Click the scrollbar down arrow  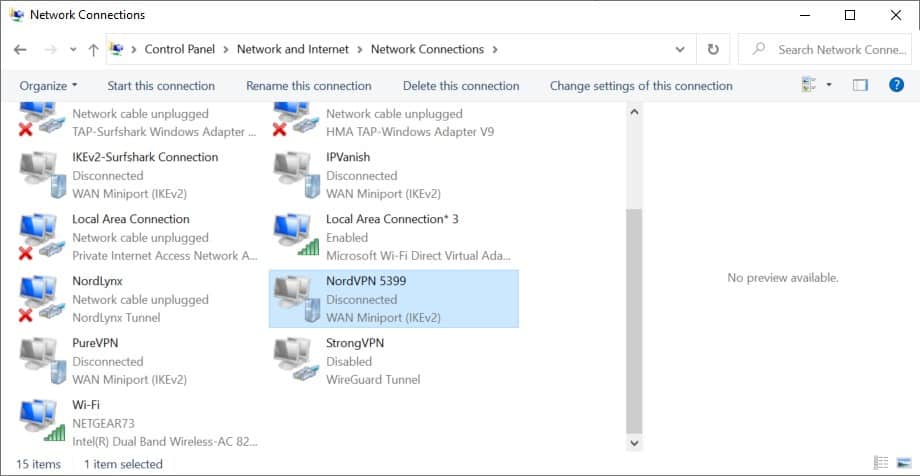click(634, 442)
